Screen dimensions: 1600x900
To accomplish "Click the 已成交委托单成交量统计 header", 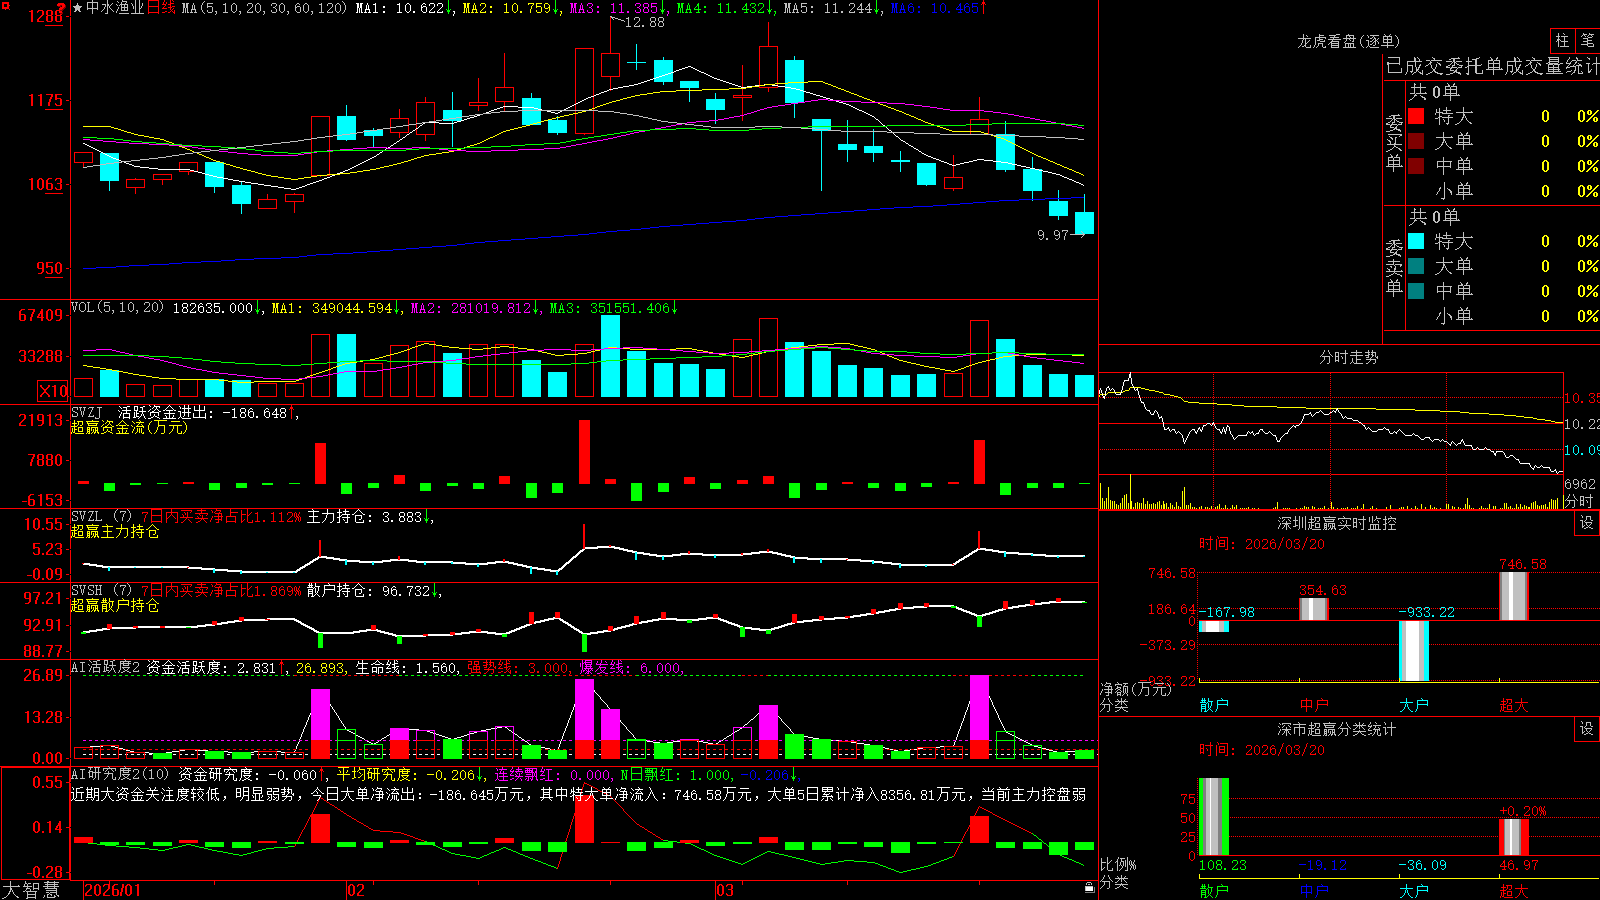I will click(1492, 66).
